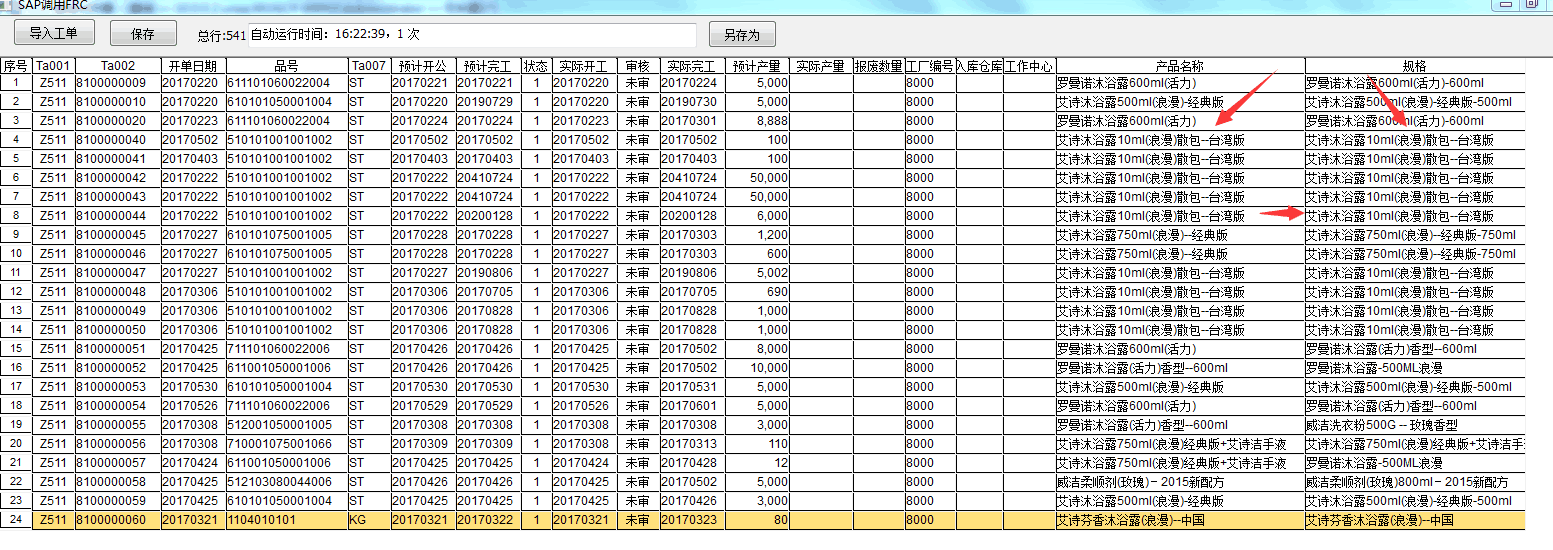Select work order cell 8100000055
Screen dimensions: 1553x550
(118, 425)
